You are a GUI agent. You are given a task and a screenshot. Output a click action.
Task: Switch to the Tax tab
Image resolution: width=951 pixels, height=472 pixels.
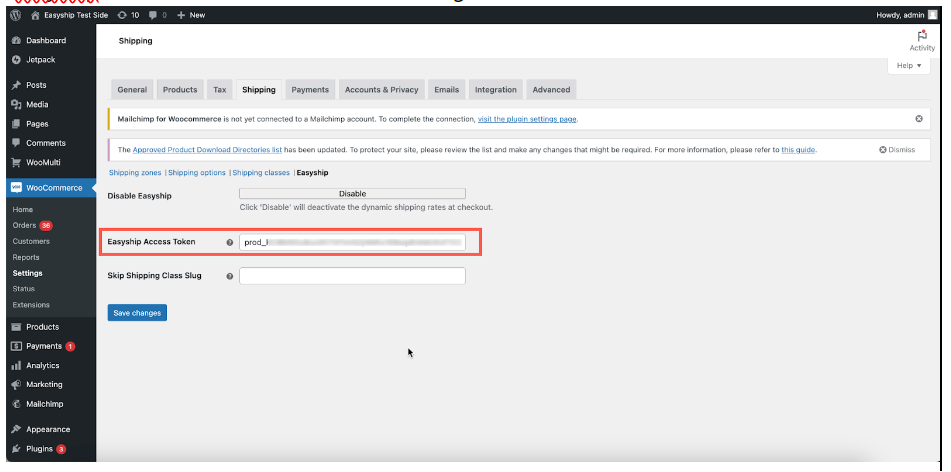coord(220,90)
